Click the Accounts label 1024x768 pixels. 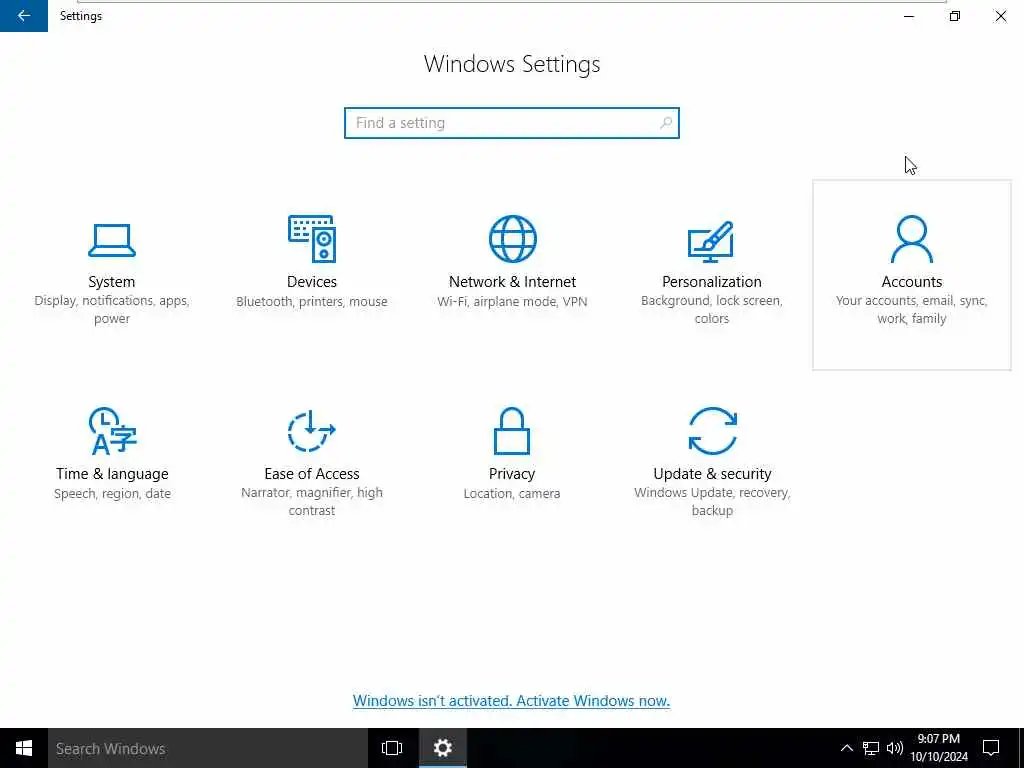[x=912, y=281]
